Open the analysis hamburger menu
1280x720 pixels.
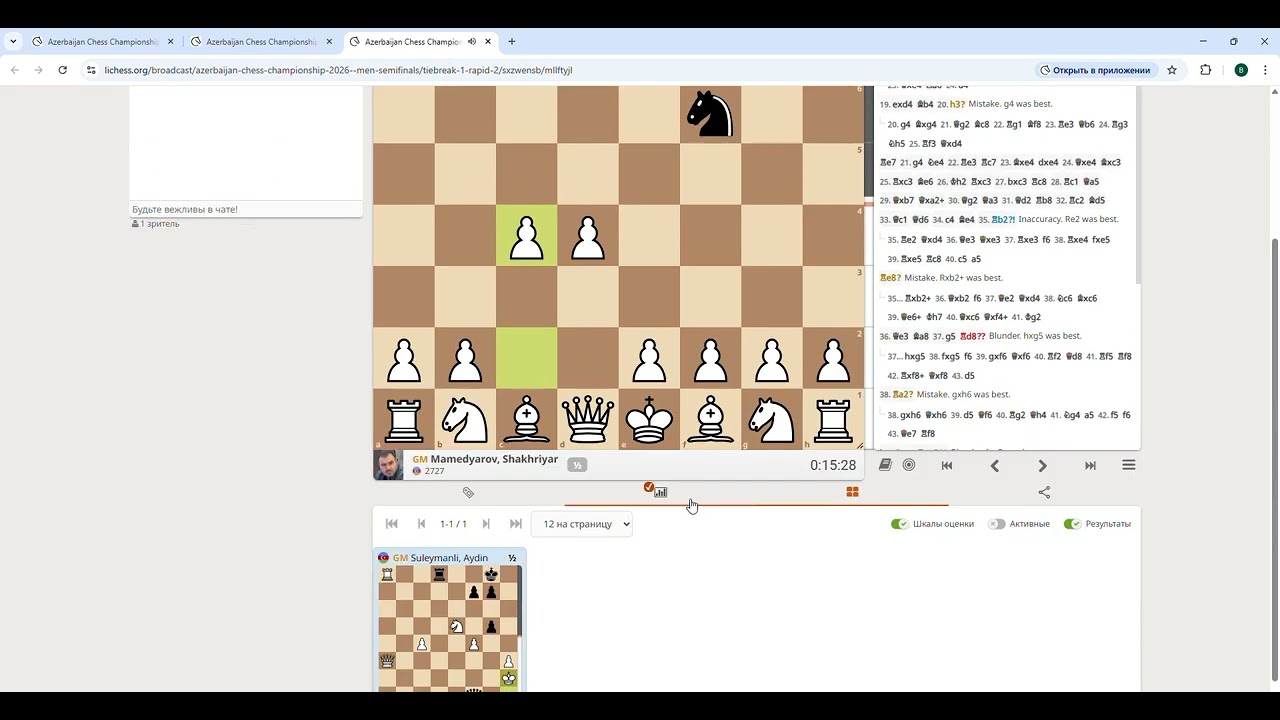1129,465
